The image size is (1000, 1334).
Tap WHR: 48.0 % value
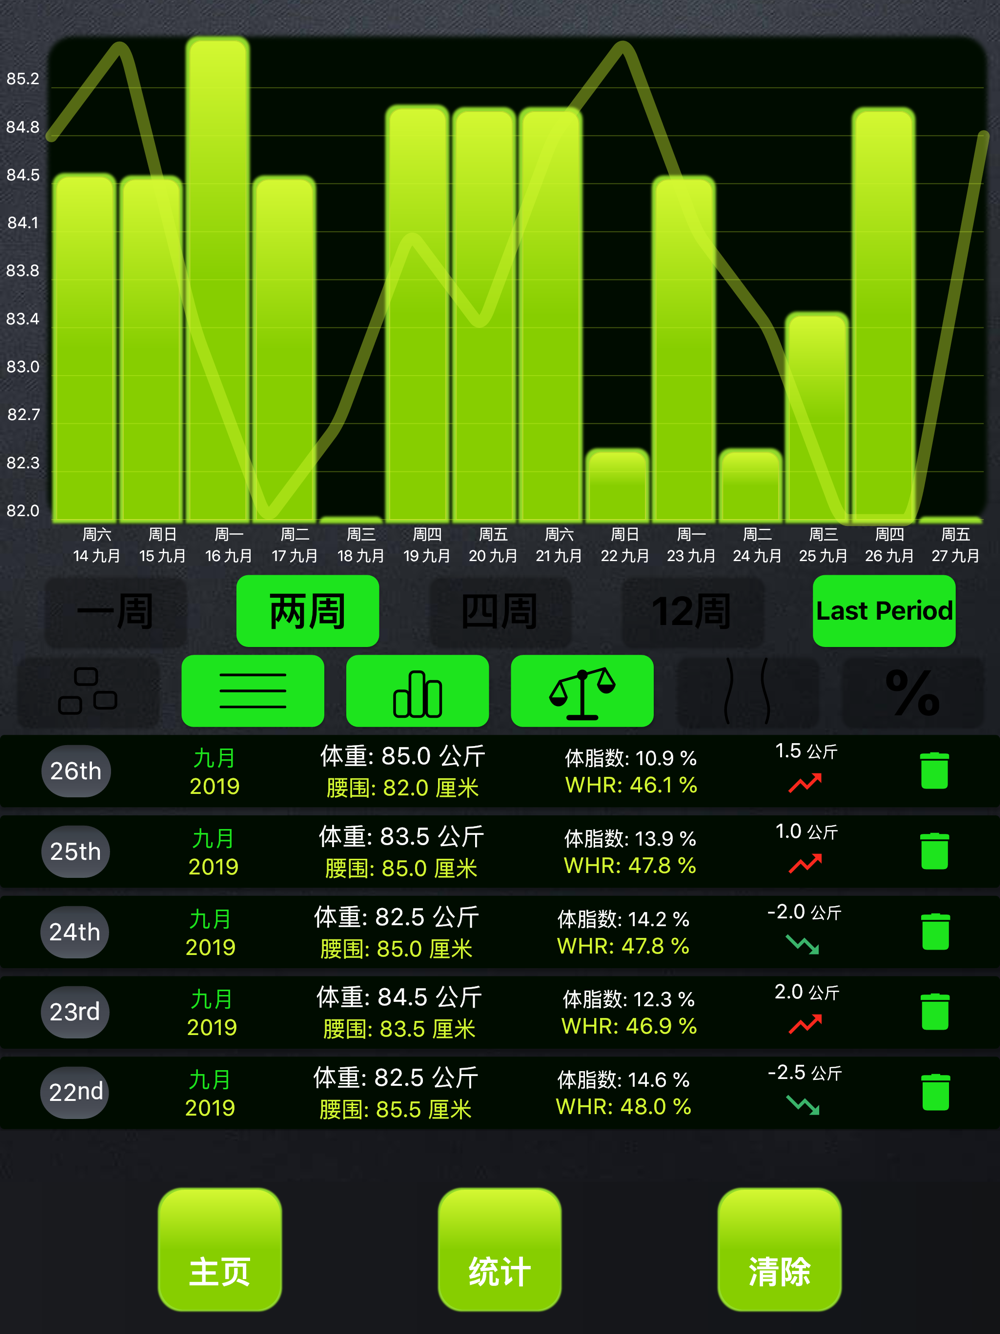pyautogui.click(x=624, y=1107)
